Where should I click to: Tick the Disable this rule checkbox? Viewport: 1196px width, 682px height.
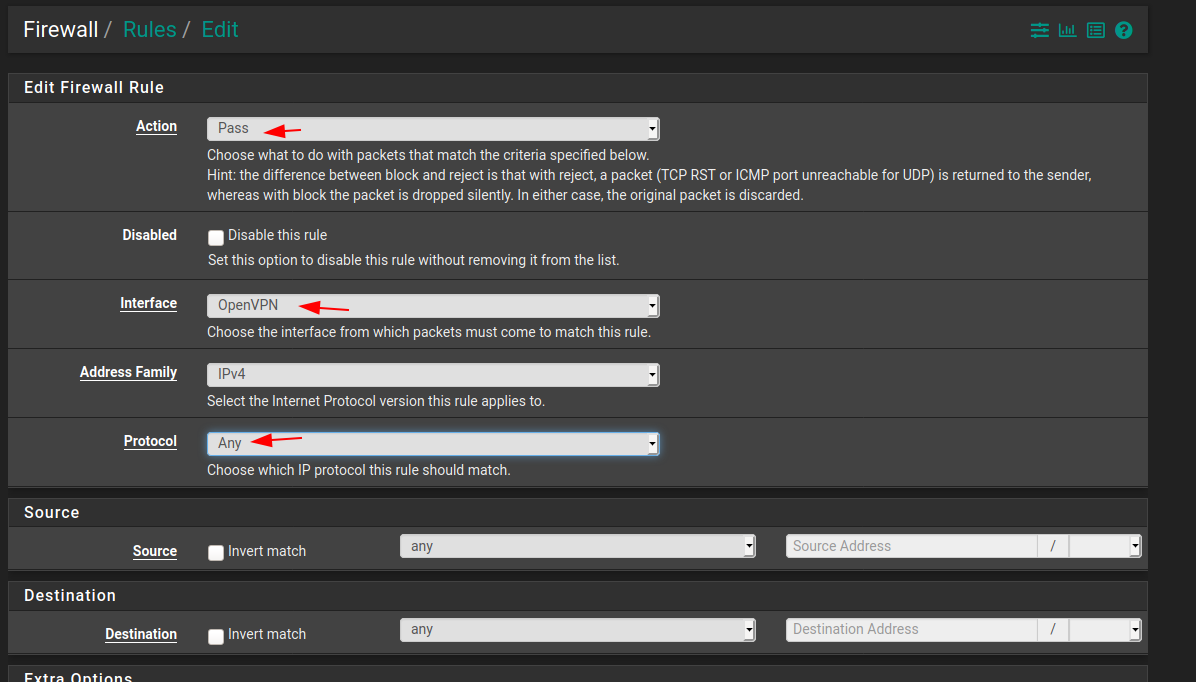(x=216, y=237)
